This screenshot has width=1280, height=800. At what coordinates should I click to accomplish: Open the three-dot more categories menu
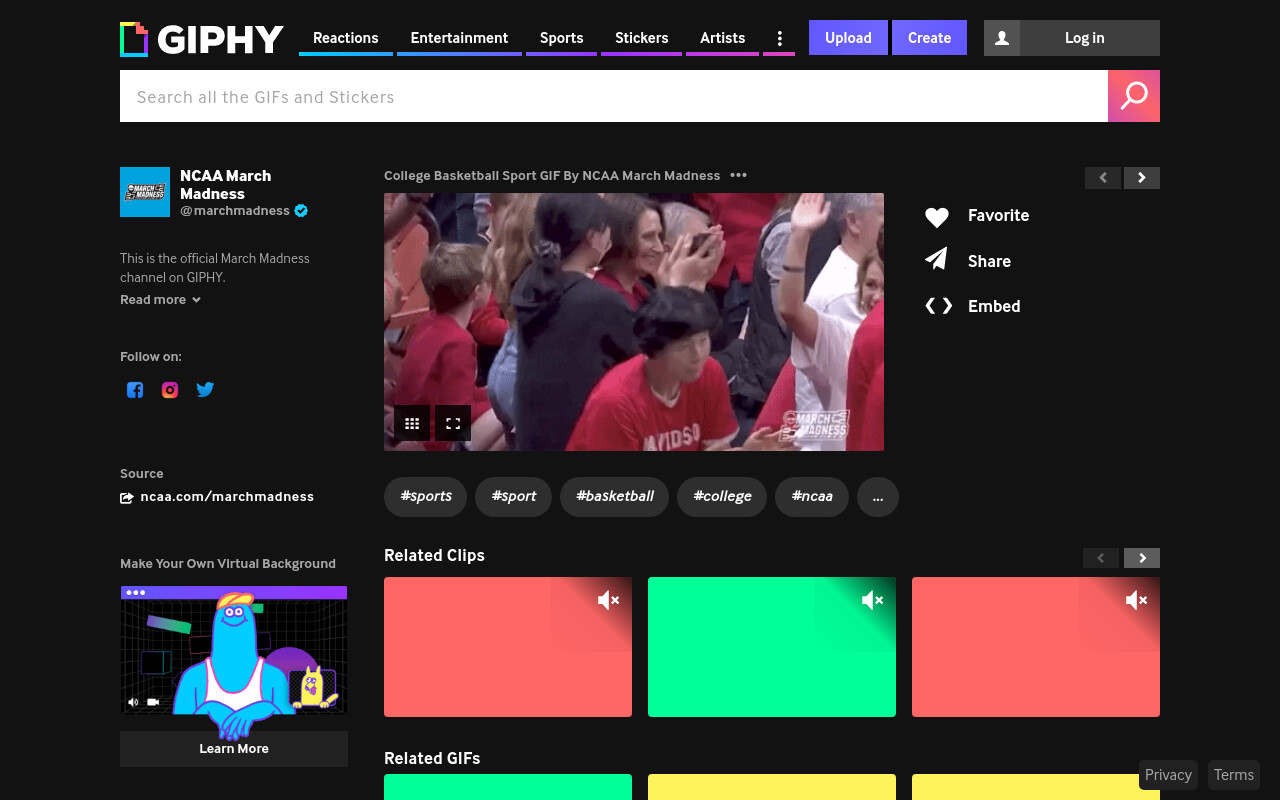click(x=779, y=38)
